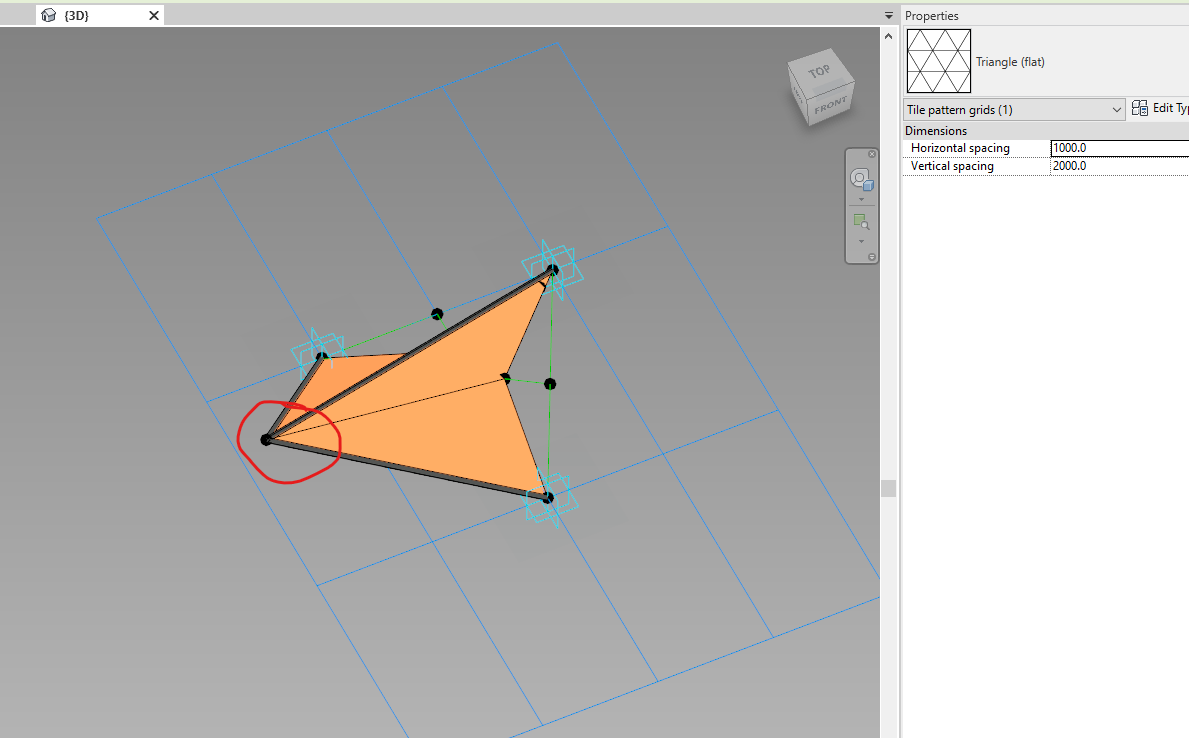This screenshot has width=1189, height=738.
Task: Edit the Horizontal spacing value of 1000.0
Action: [1100, 147]
